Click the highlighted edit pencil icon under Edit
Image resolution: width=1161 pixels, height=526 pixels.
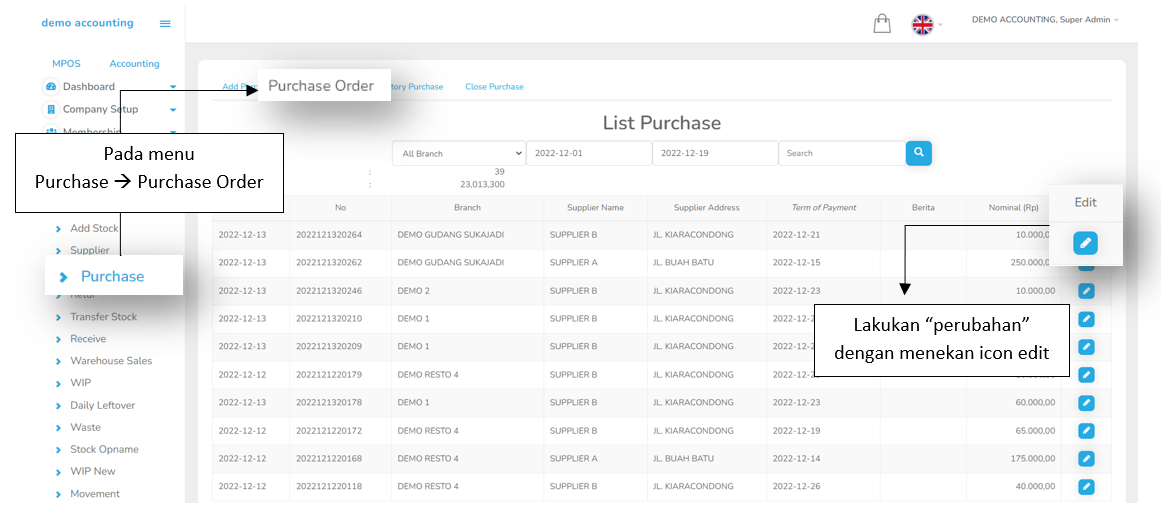pyautogui.click(x=1085, y=243)
